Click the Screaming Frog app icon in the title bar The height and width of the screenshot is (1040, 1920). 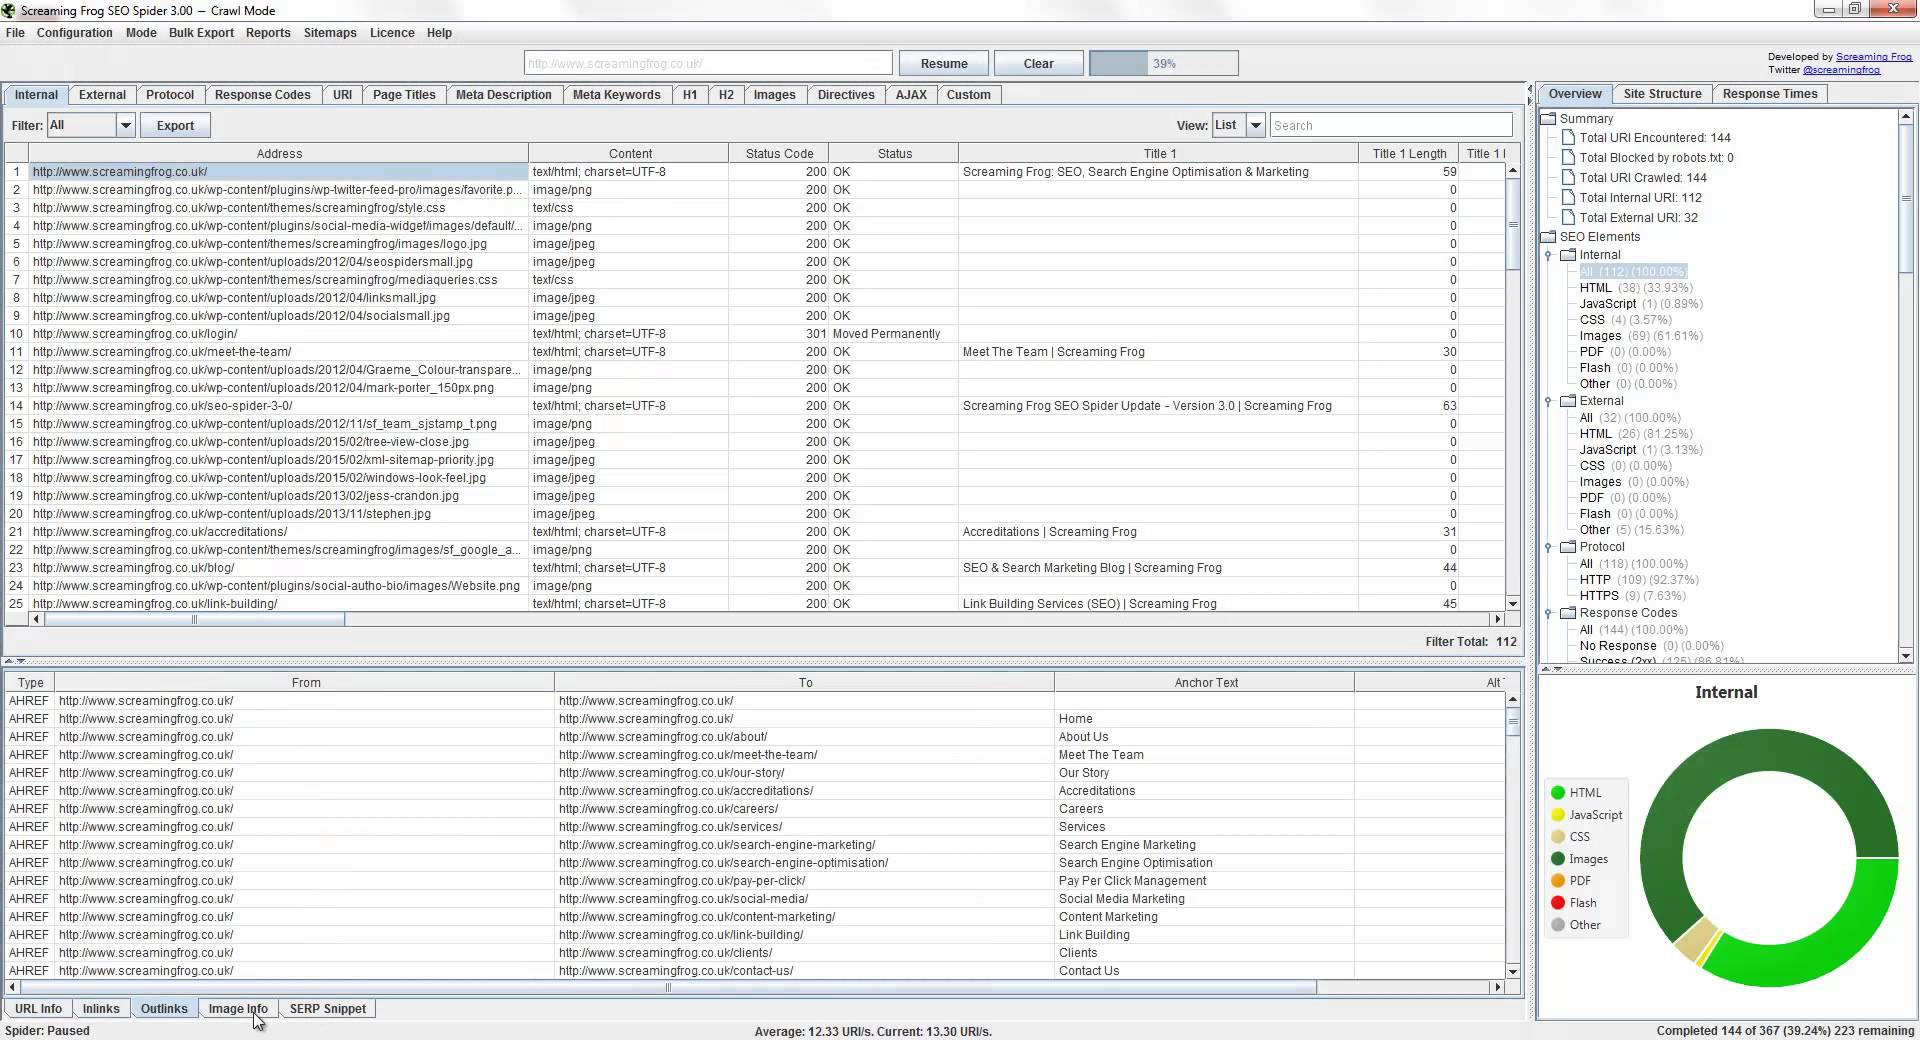pos(9,10)
